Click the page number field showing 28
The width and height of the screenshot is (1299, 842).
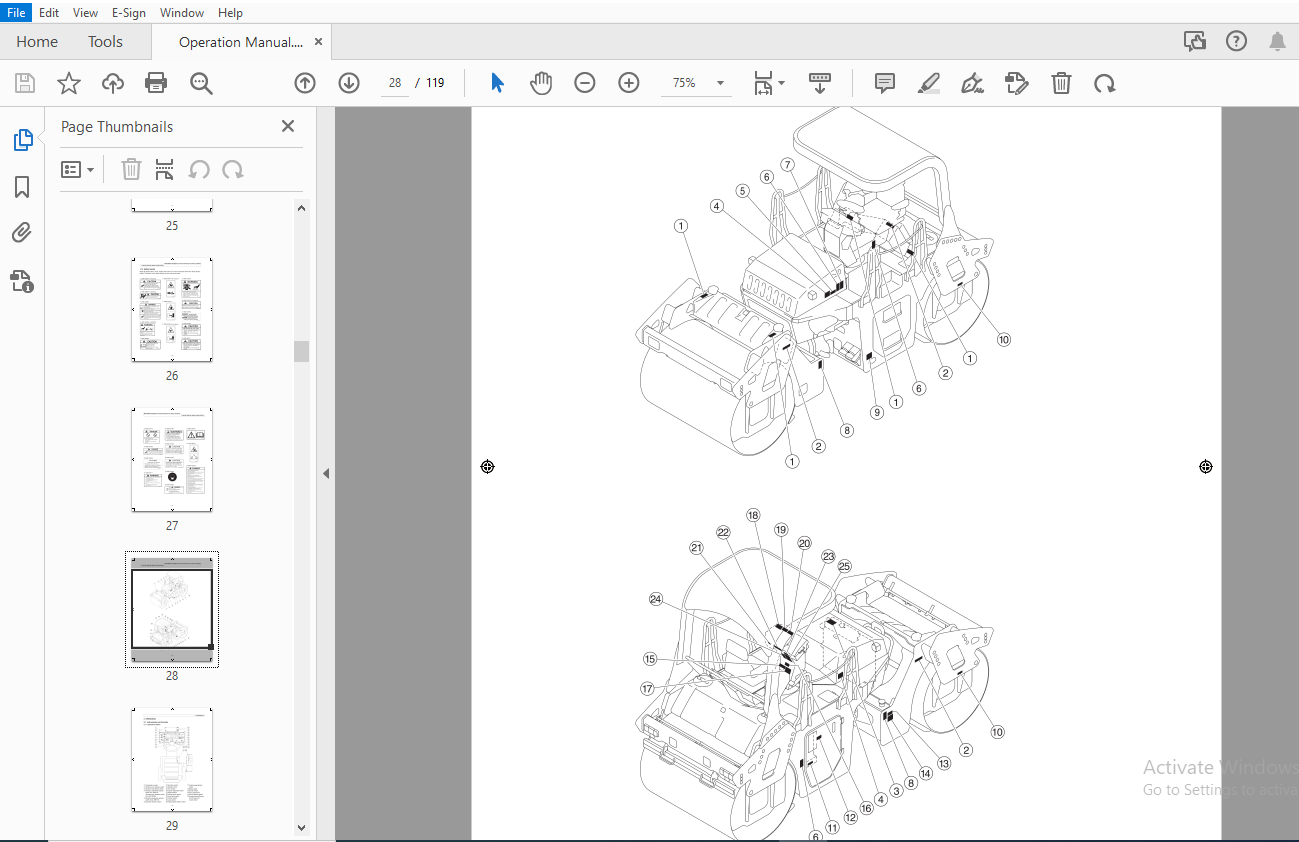pyautogui.click(x=395, y=83)
